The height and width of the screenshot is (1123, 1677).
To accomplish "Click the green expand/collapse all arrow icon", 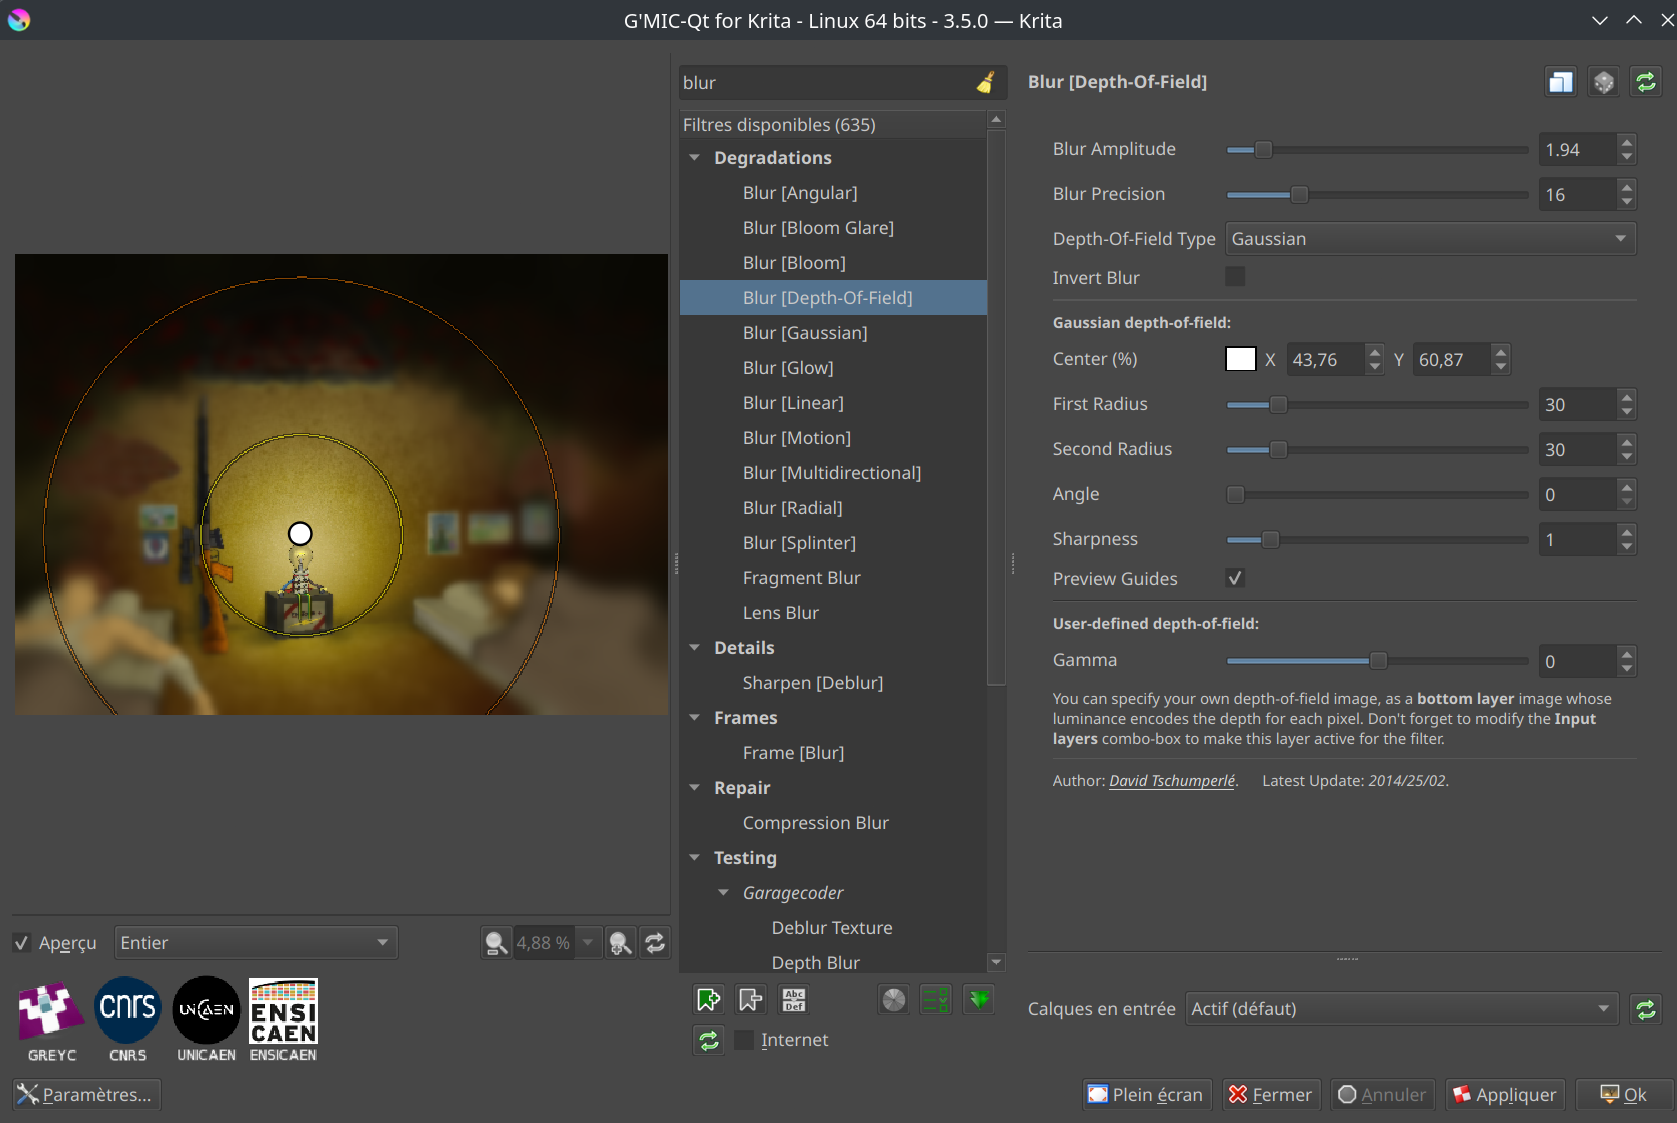I will tap(979, 999).
